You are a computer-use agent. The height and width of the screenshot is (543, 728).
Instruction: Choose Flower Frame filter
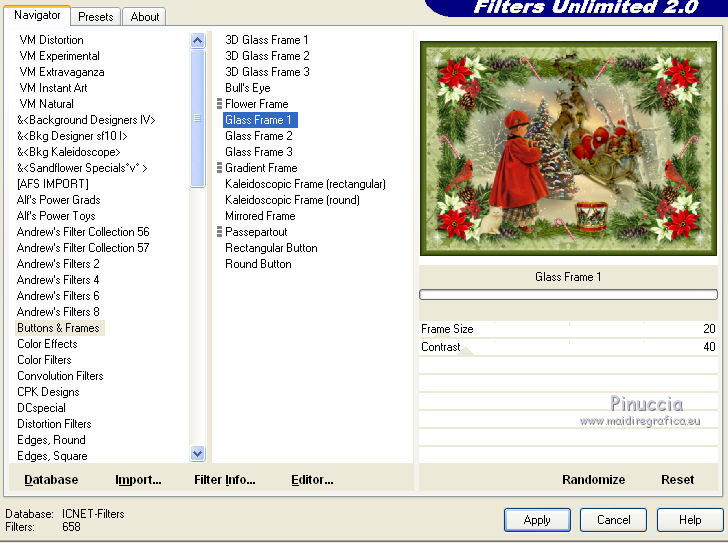pos(257,104)
